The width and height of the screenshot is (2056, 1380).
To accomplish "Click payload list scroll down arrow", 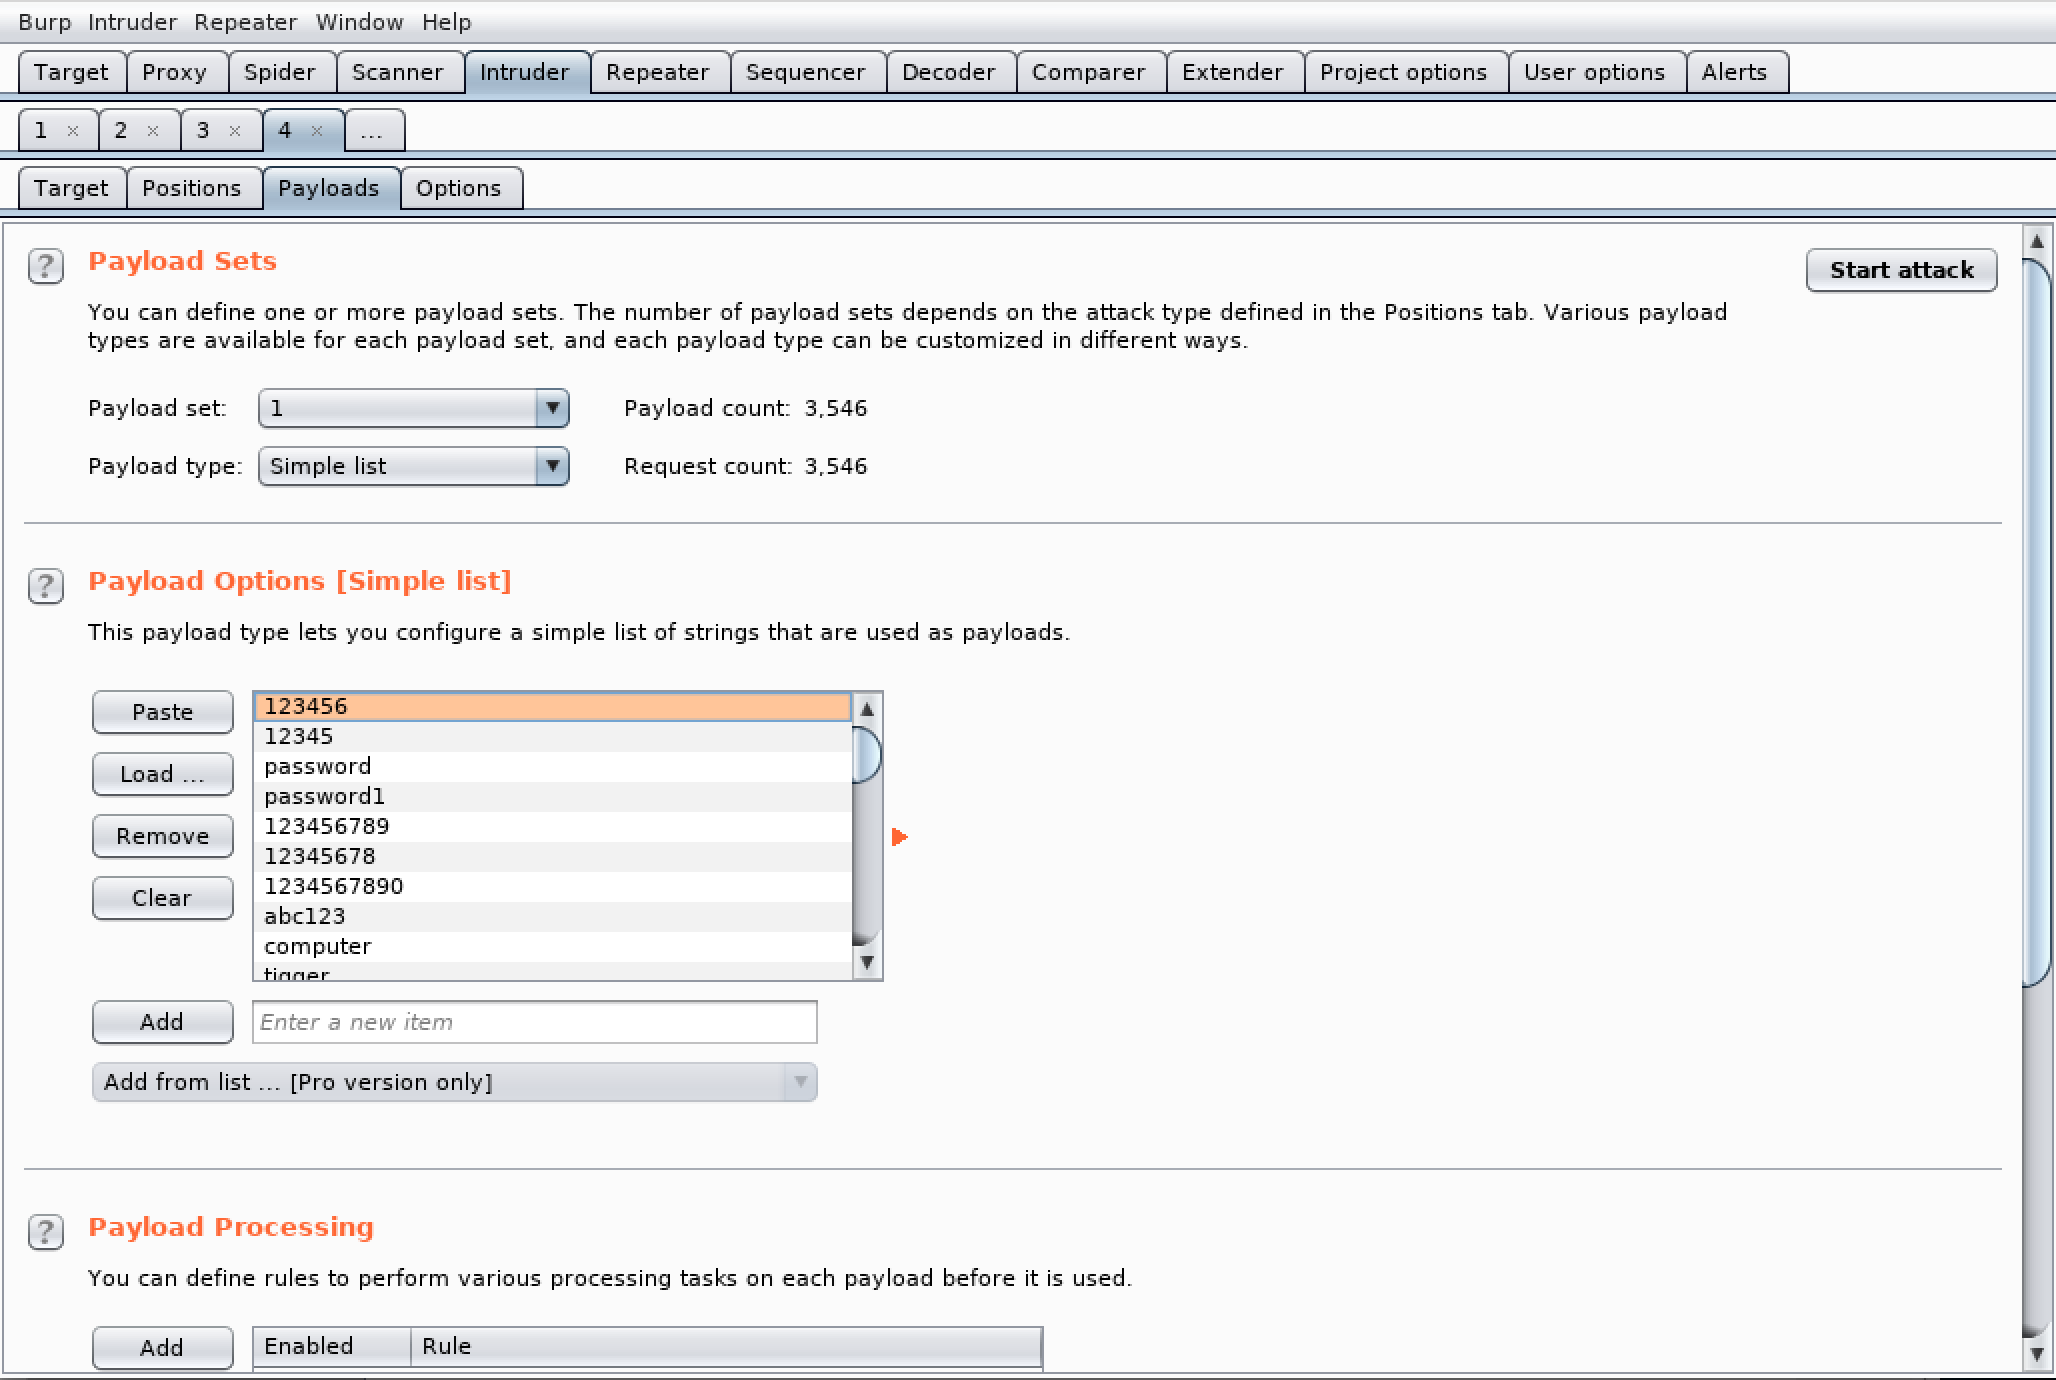I will point(867,962).
